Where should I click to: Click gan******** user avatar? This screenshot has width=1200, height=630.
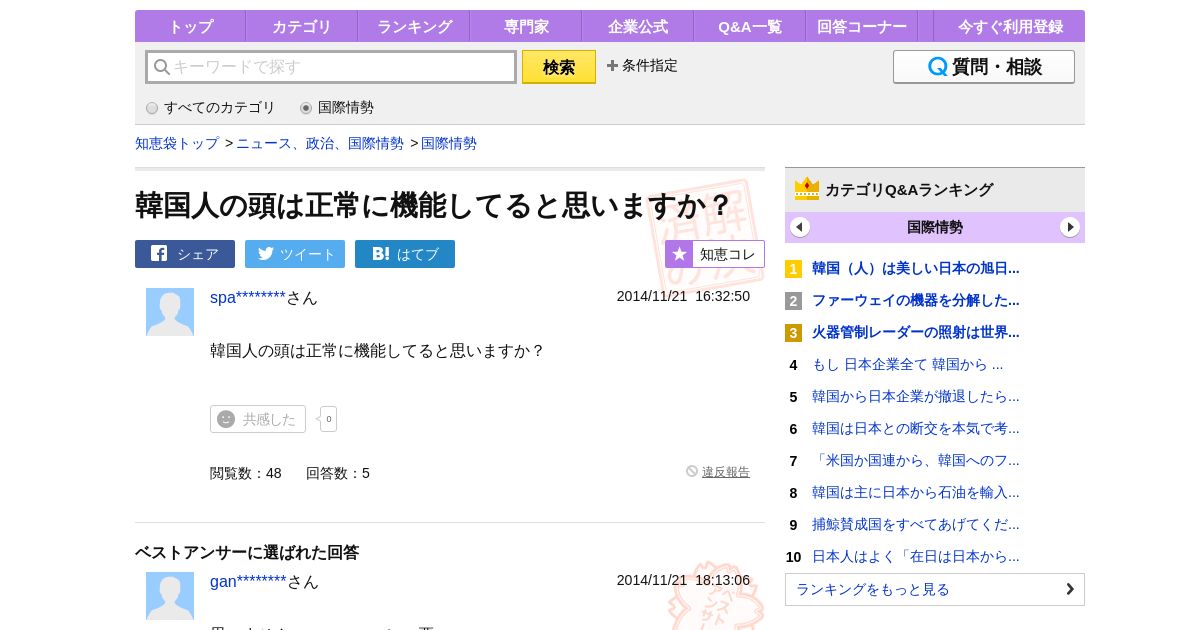click(170, 596)
